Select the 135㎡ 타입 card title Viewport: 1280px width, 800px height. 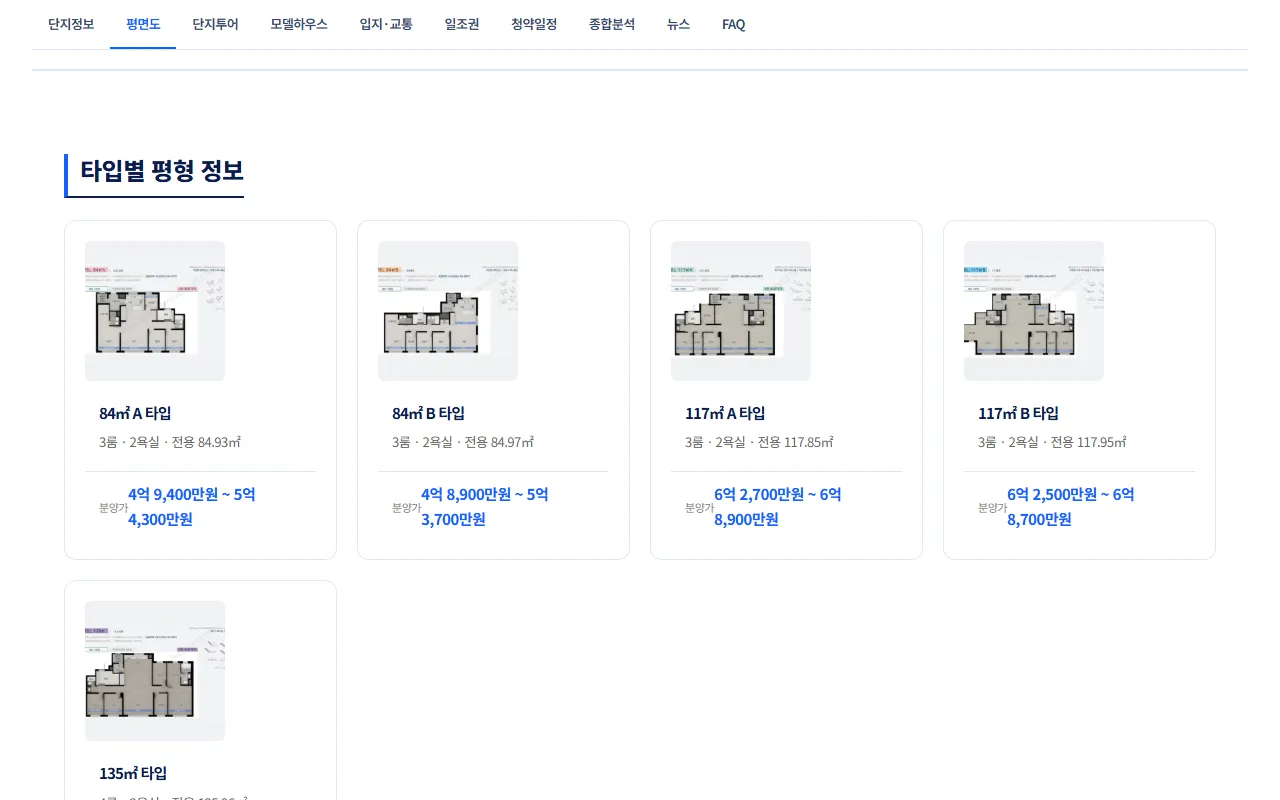click(x=133, y=773)
